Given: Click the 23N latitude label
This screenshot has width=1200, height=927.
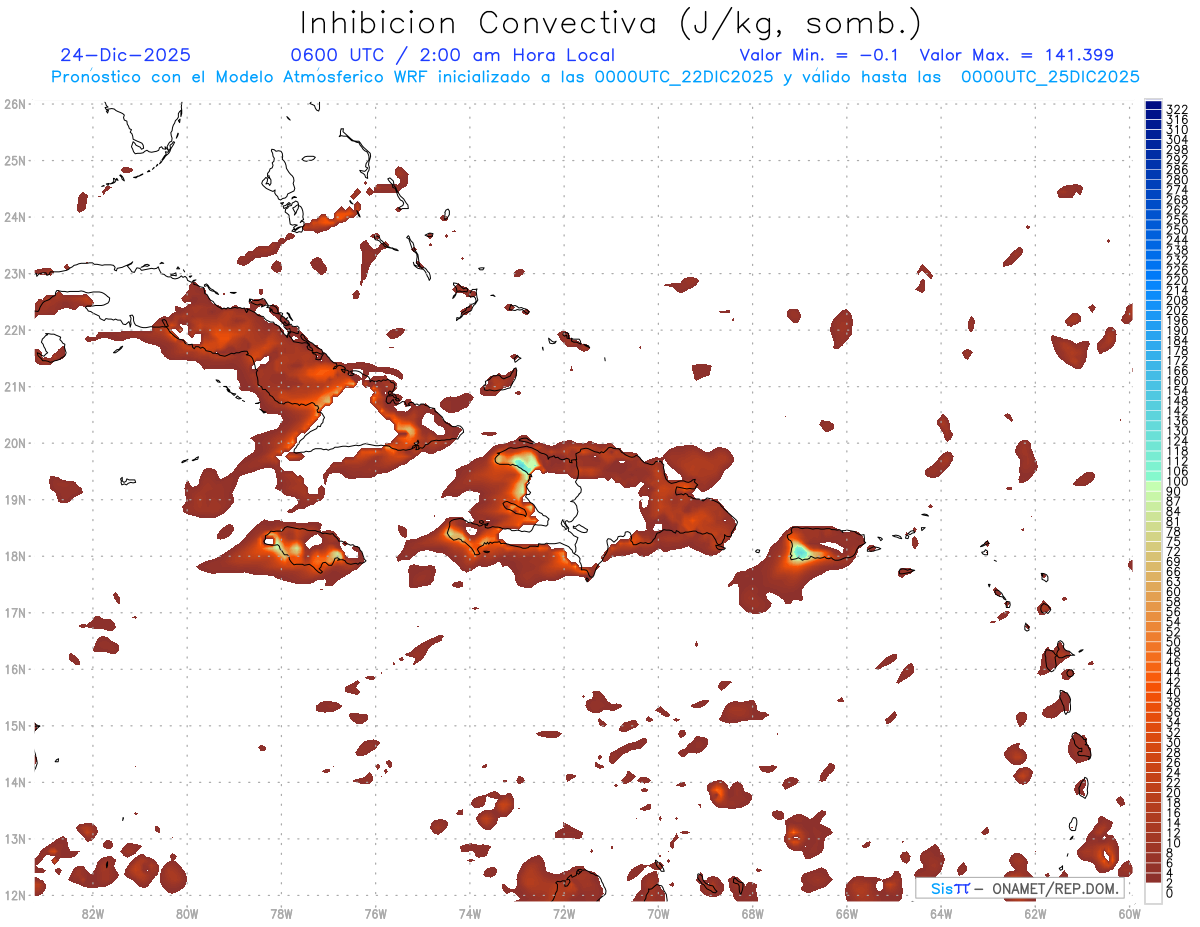Looking at the screenshot, I should pyautogui.click(x=14, y=273).
